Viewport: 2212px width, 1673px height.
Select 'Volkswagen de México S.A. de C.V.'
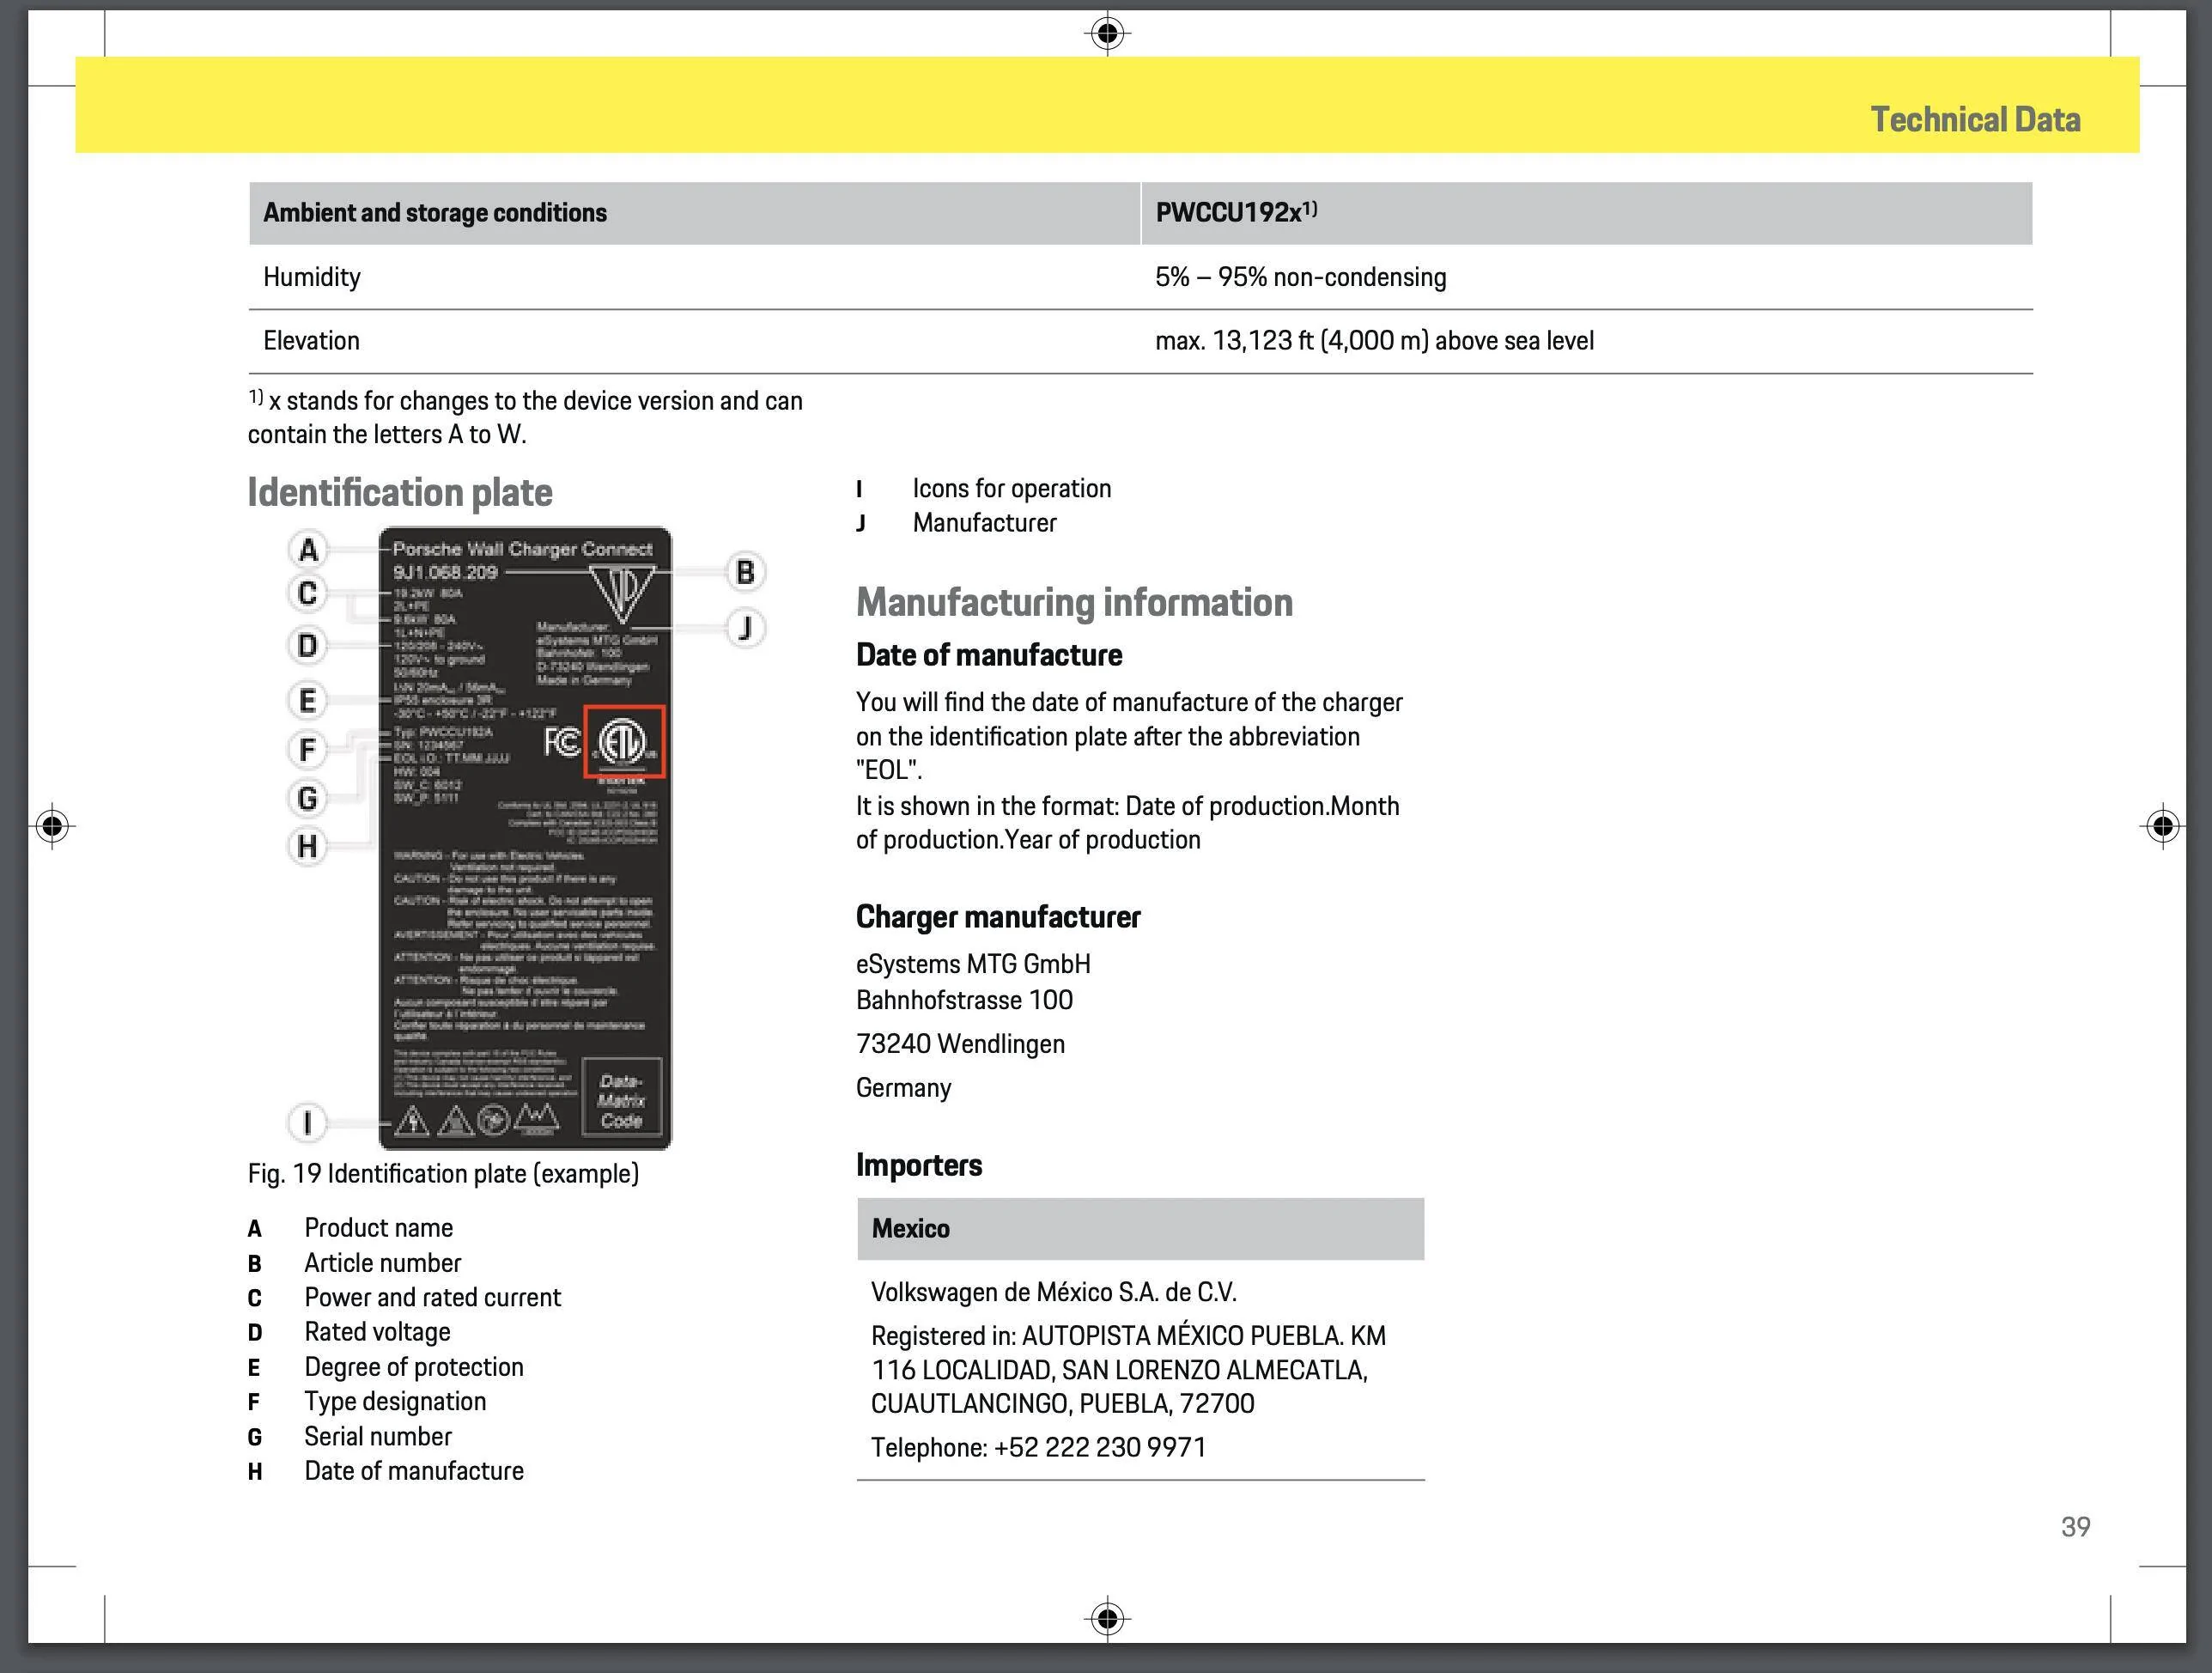point(1054,1292)
